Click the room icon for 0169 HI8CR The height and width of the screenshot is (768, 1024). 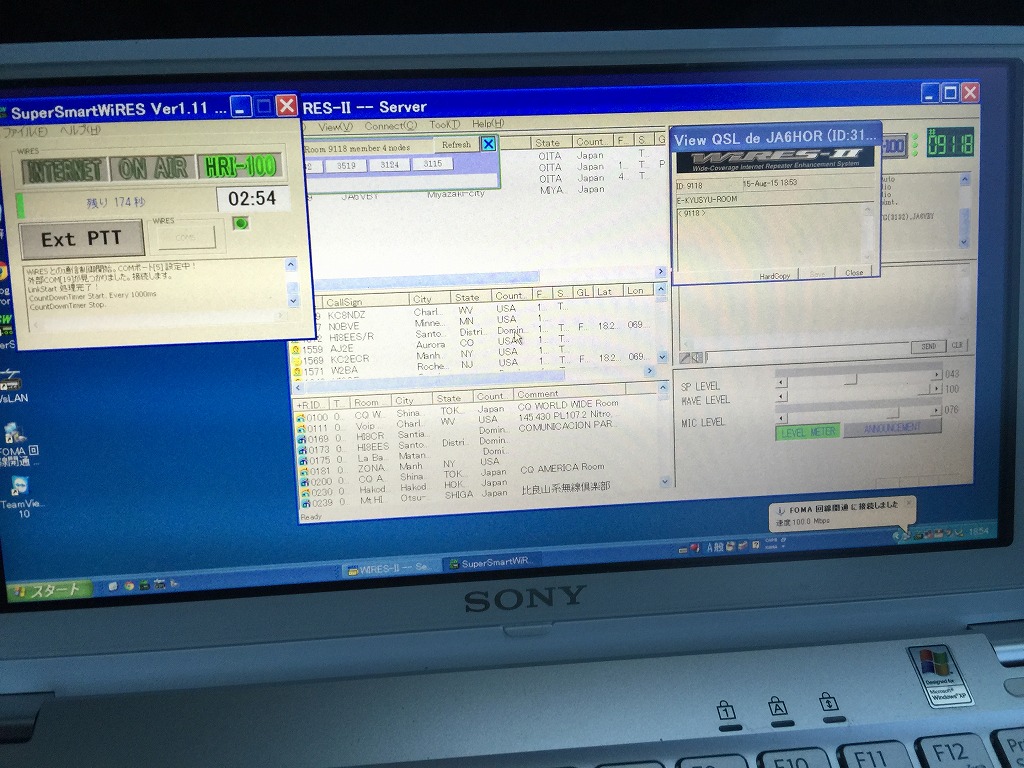coord(302,439)
